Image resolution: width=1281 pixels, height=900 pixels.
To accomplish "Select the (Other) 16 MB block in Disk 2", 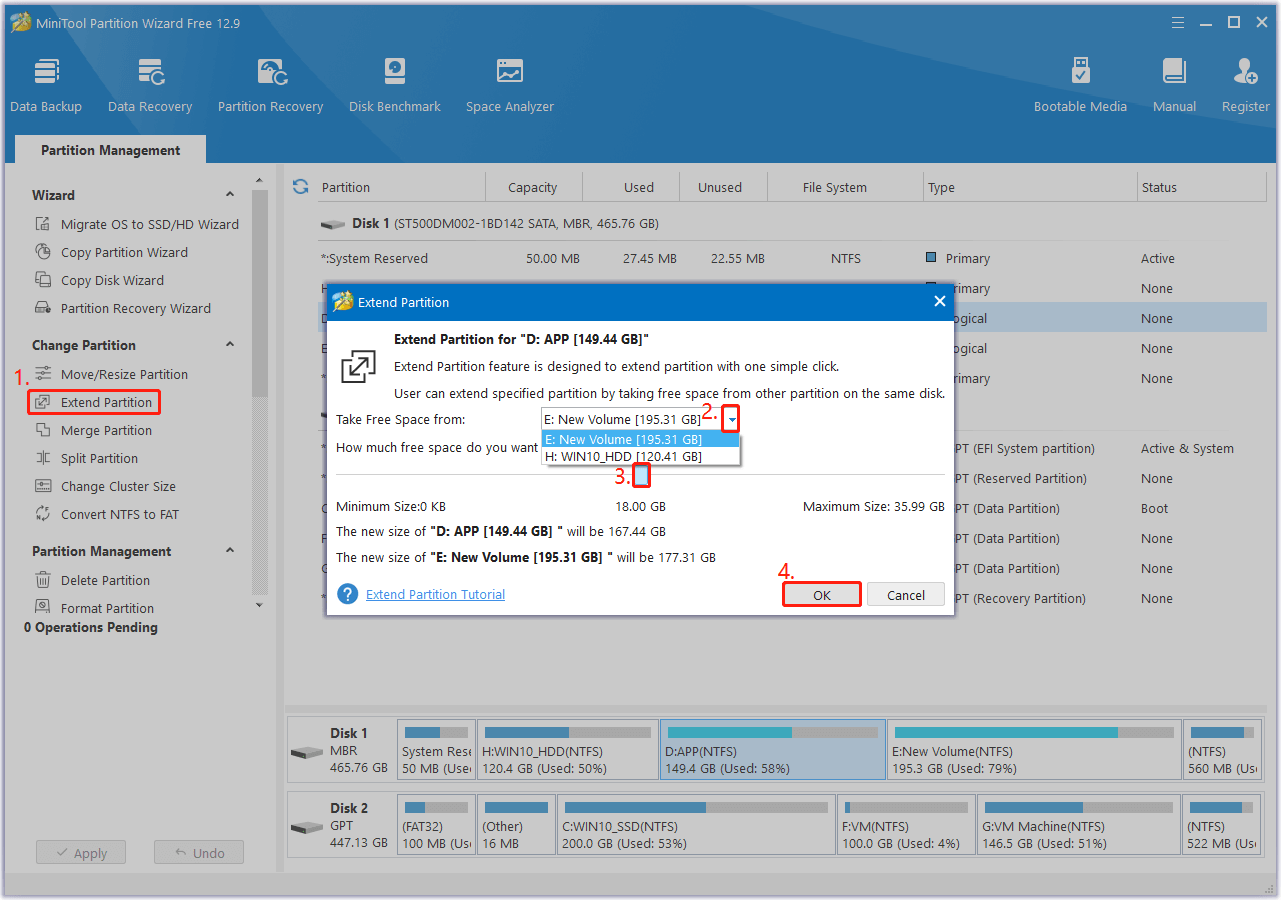I will coord(516,825).
